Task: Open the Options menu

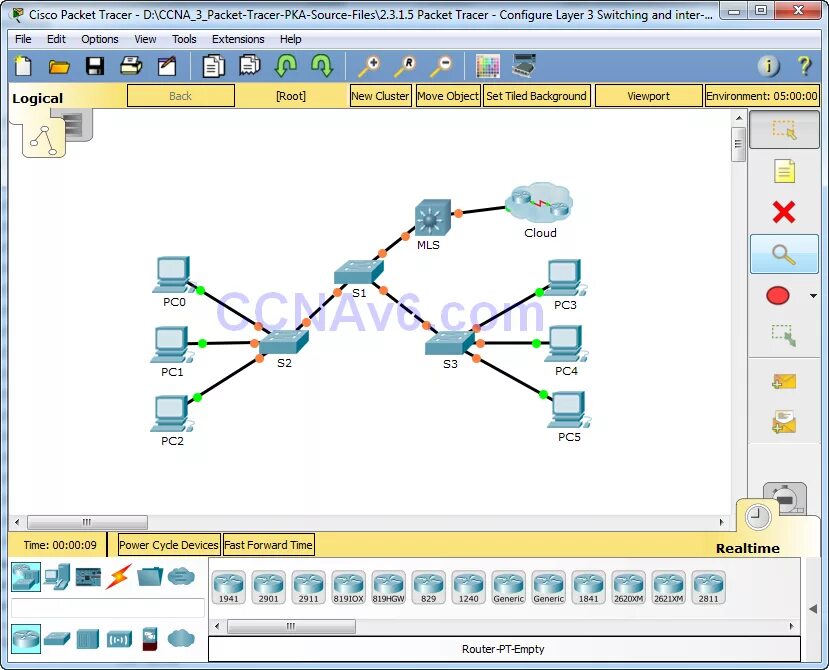Action: tap(99, 39)
